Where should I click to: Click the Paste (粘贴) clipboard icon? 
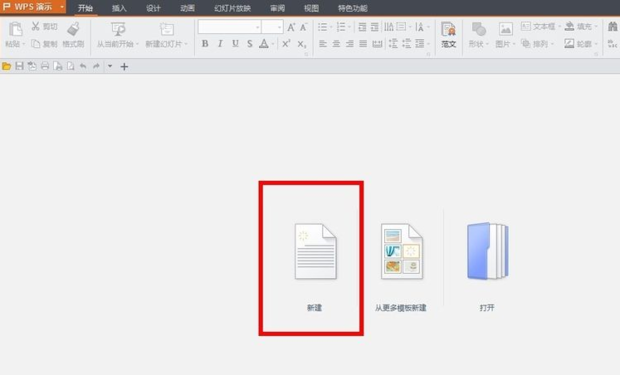tap(15, 29)
